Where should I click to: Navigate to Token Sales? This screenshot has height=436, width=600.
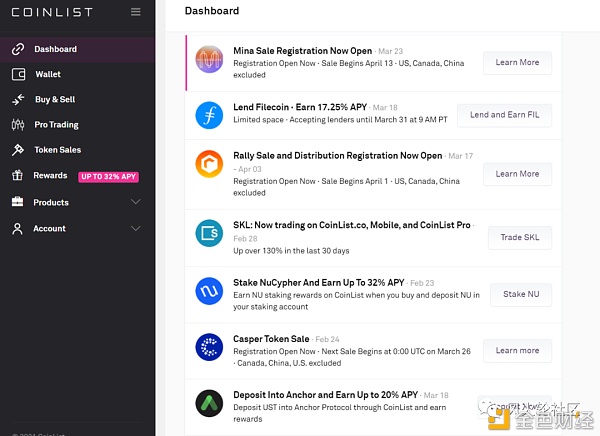[57, 150]
